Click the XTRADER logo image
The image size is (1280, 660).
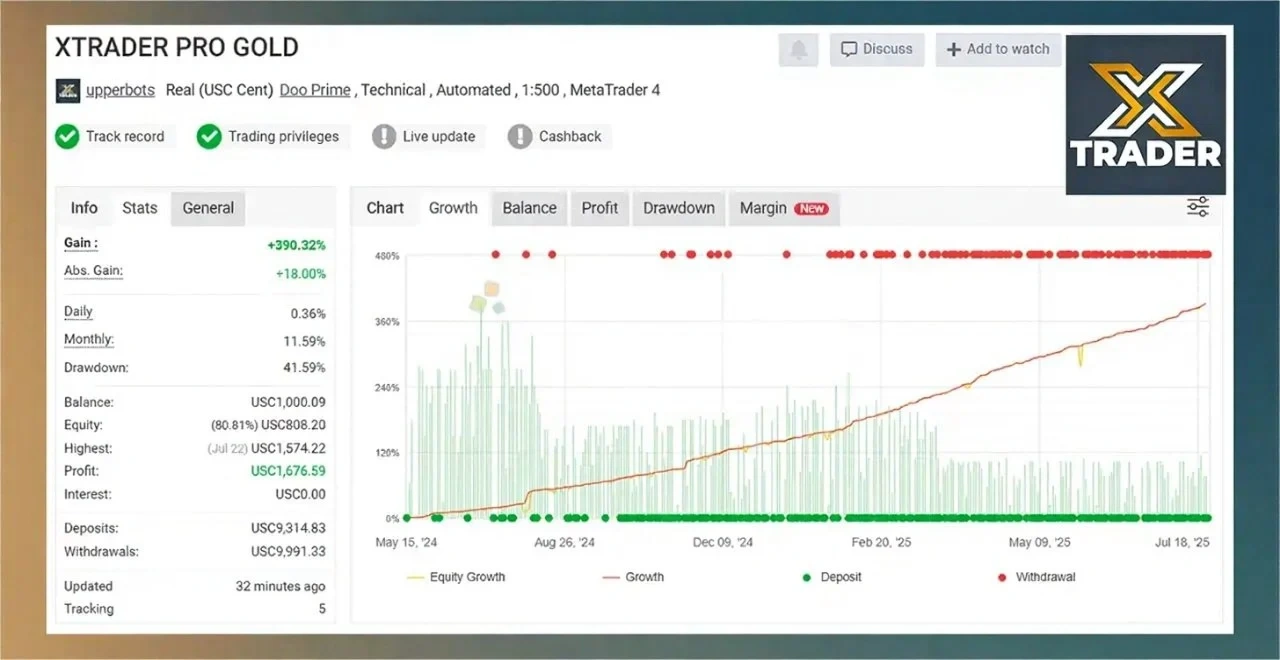tap(1145, 115)
